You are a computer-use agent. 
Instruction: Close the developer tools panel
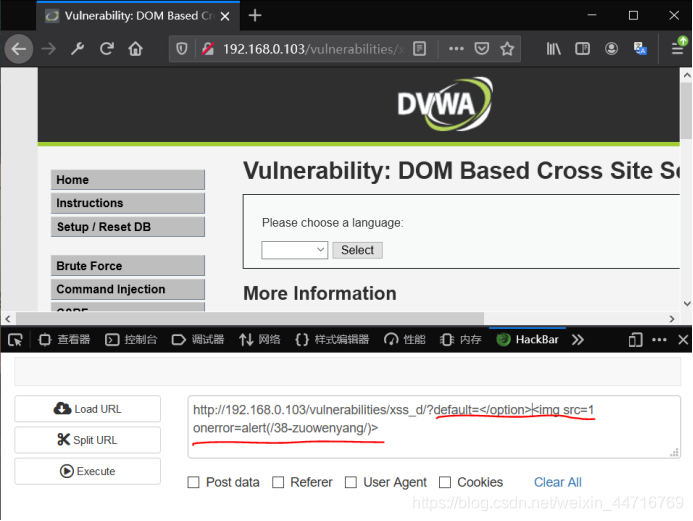(683, 340)
